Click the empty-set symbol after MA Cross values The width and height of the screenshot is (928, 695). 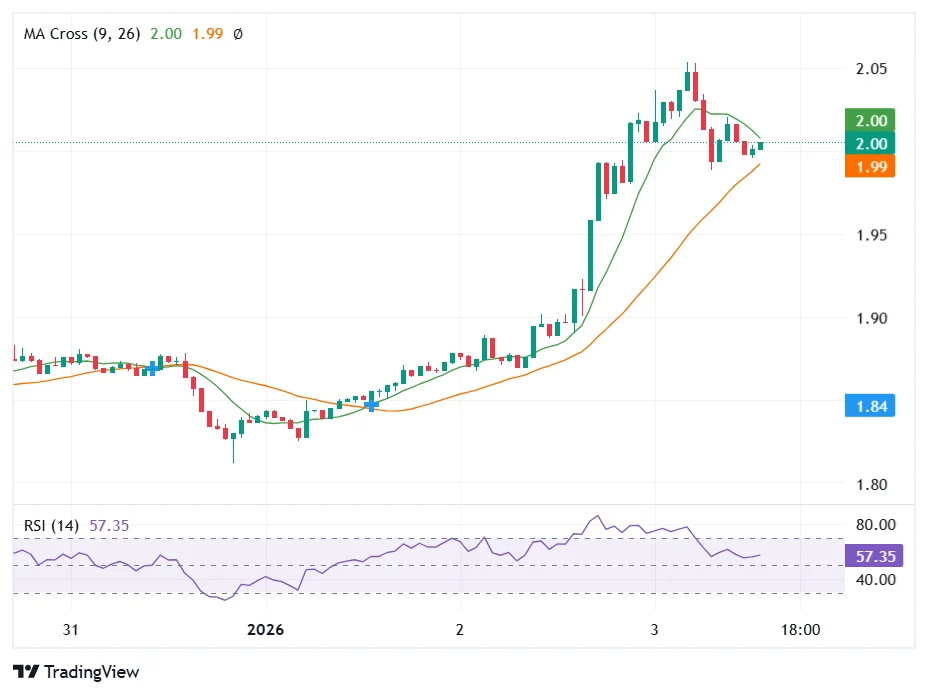[237, 34]
